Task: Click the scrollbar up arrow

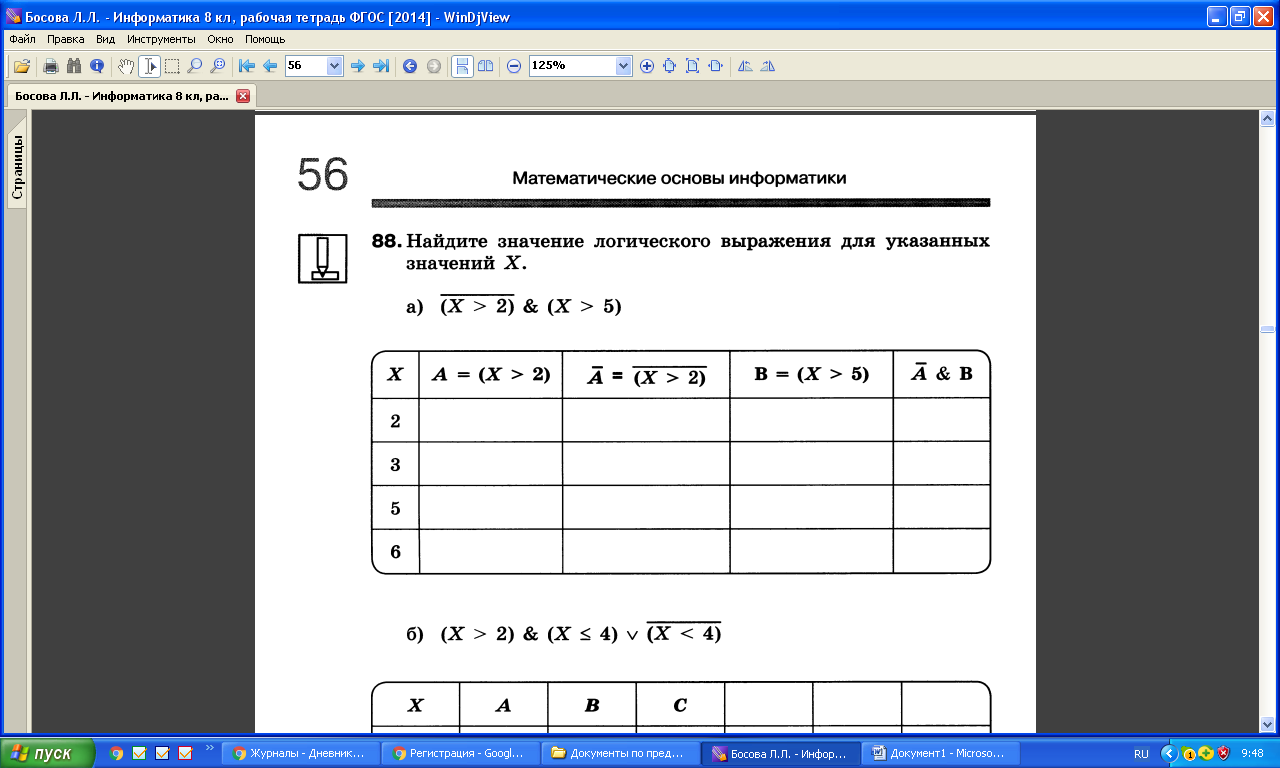Action: [x=1267, y=117]
